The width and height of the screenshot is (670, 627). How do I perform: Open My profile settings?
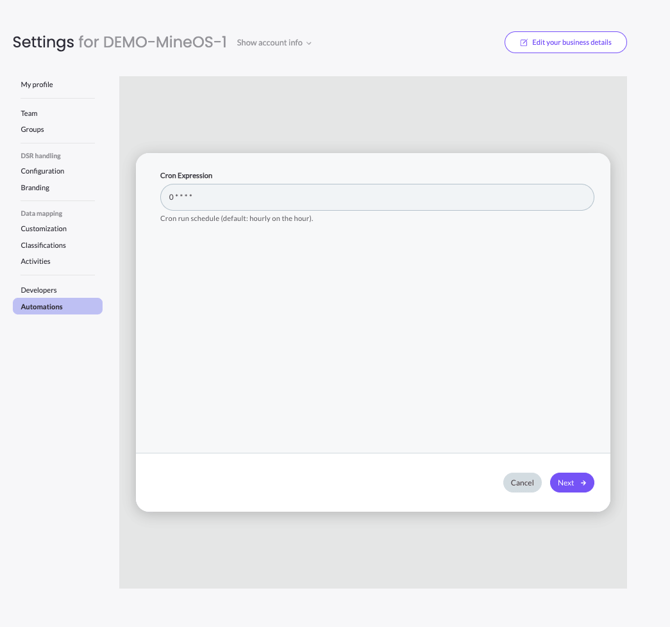37,85
